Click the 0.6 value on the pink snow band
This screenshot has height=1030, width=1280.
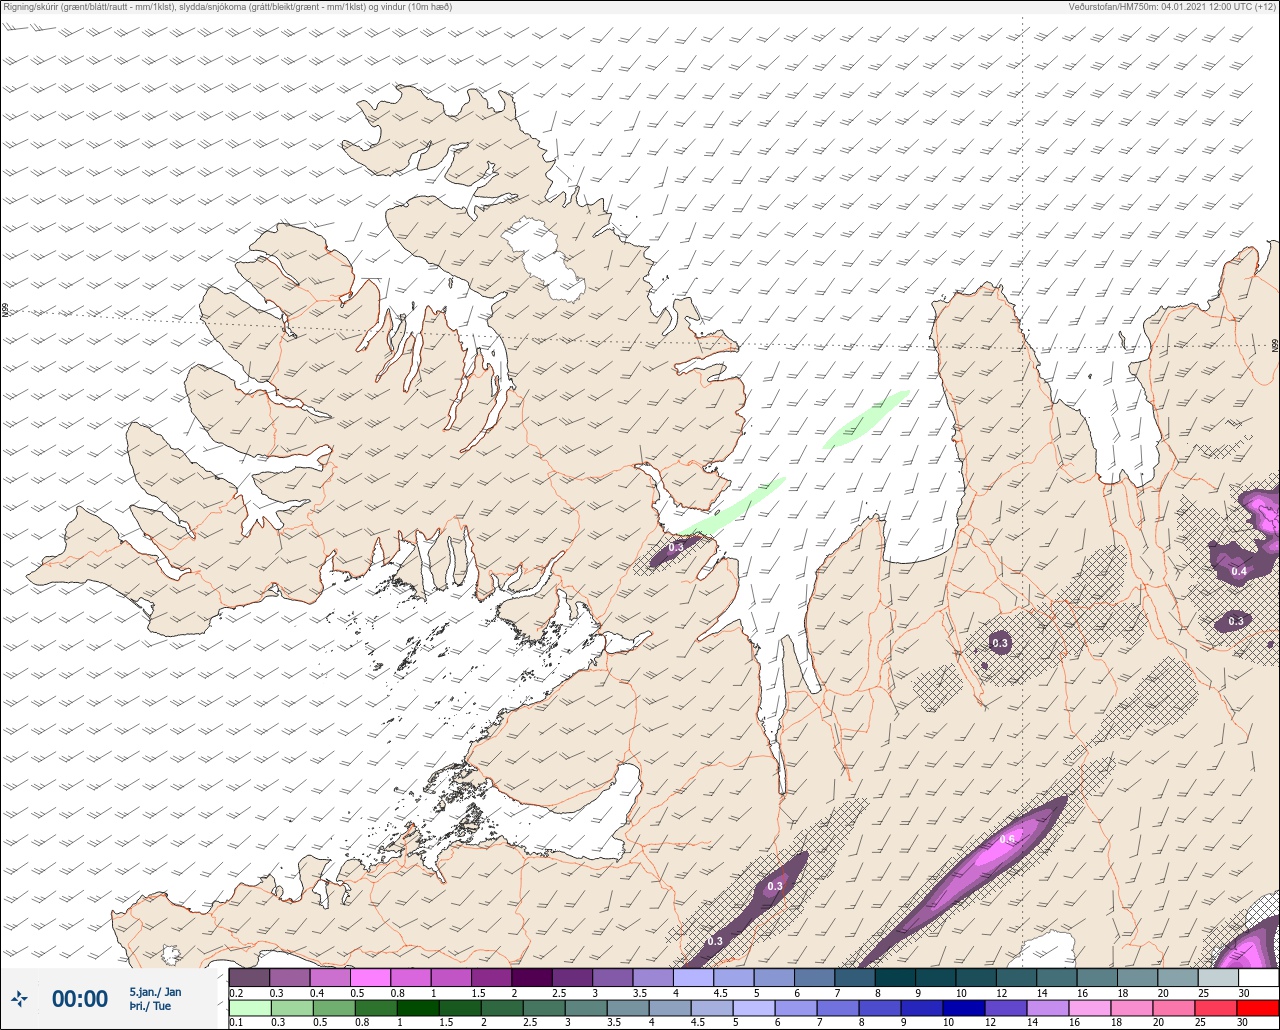click(x=1008, y=839)
